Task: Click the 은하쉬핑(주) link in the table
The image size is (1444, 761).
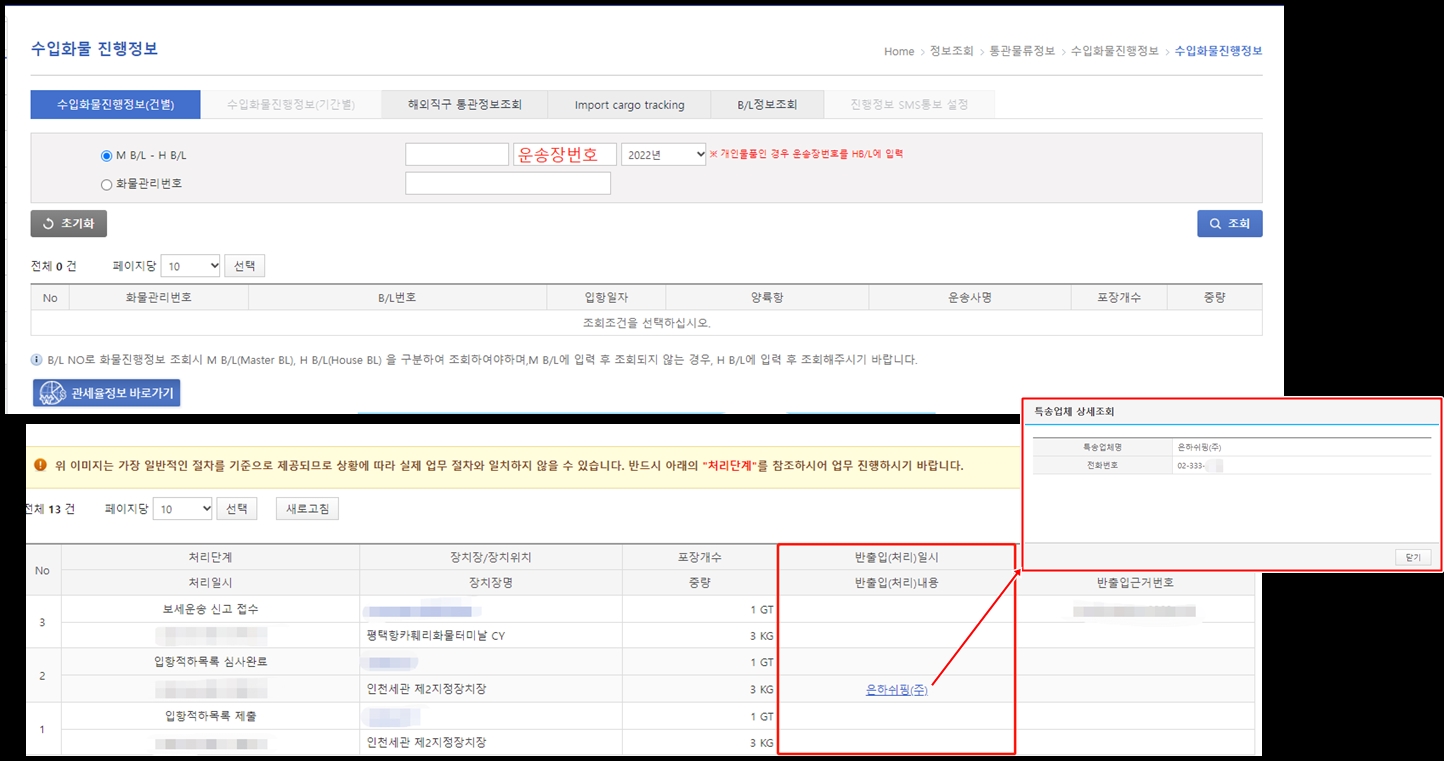Action: click(897, 690)
